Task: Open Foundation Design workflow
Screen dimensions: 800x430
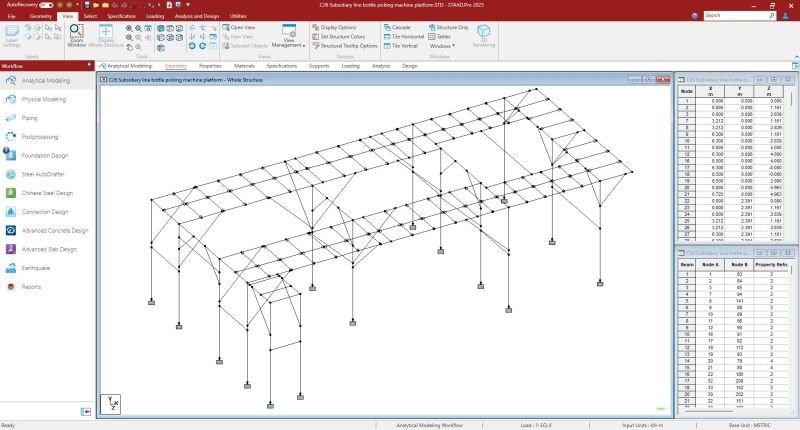Action: (47, 156)
